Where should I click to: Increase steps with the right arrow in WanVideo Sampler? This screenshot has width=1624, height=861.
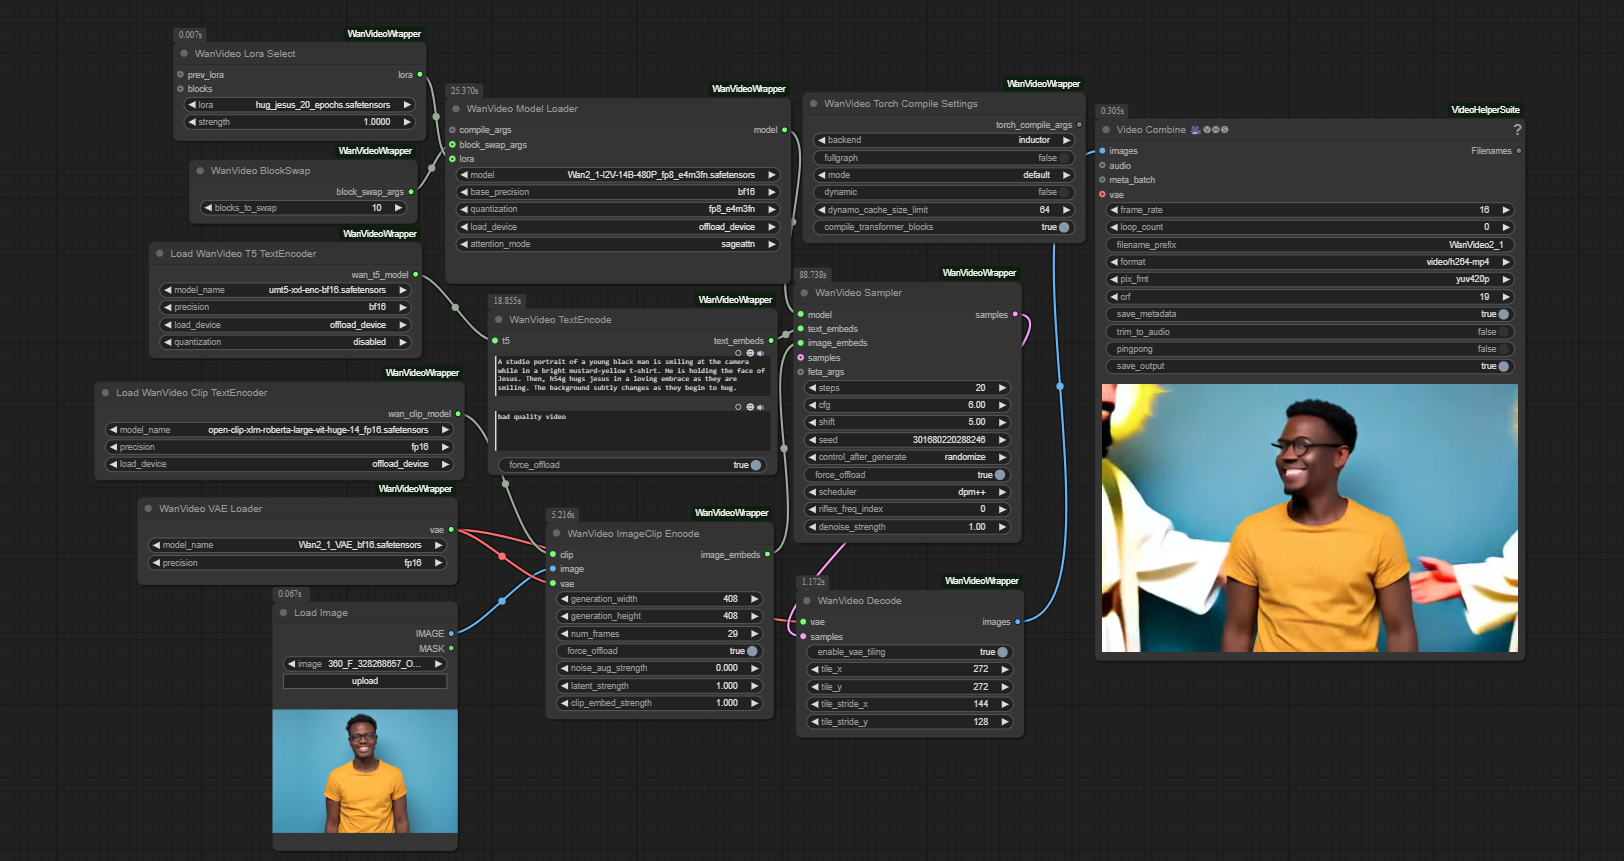(x=1002, y=388)
